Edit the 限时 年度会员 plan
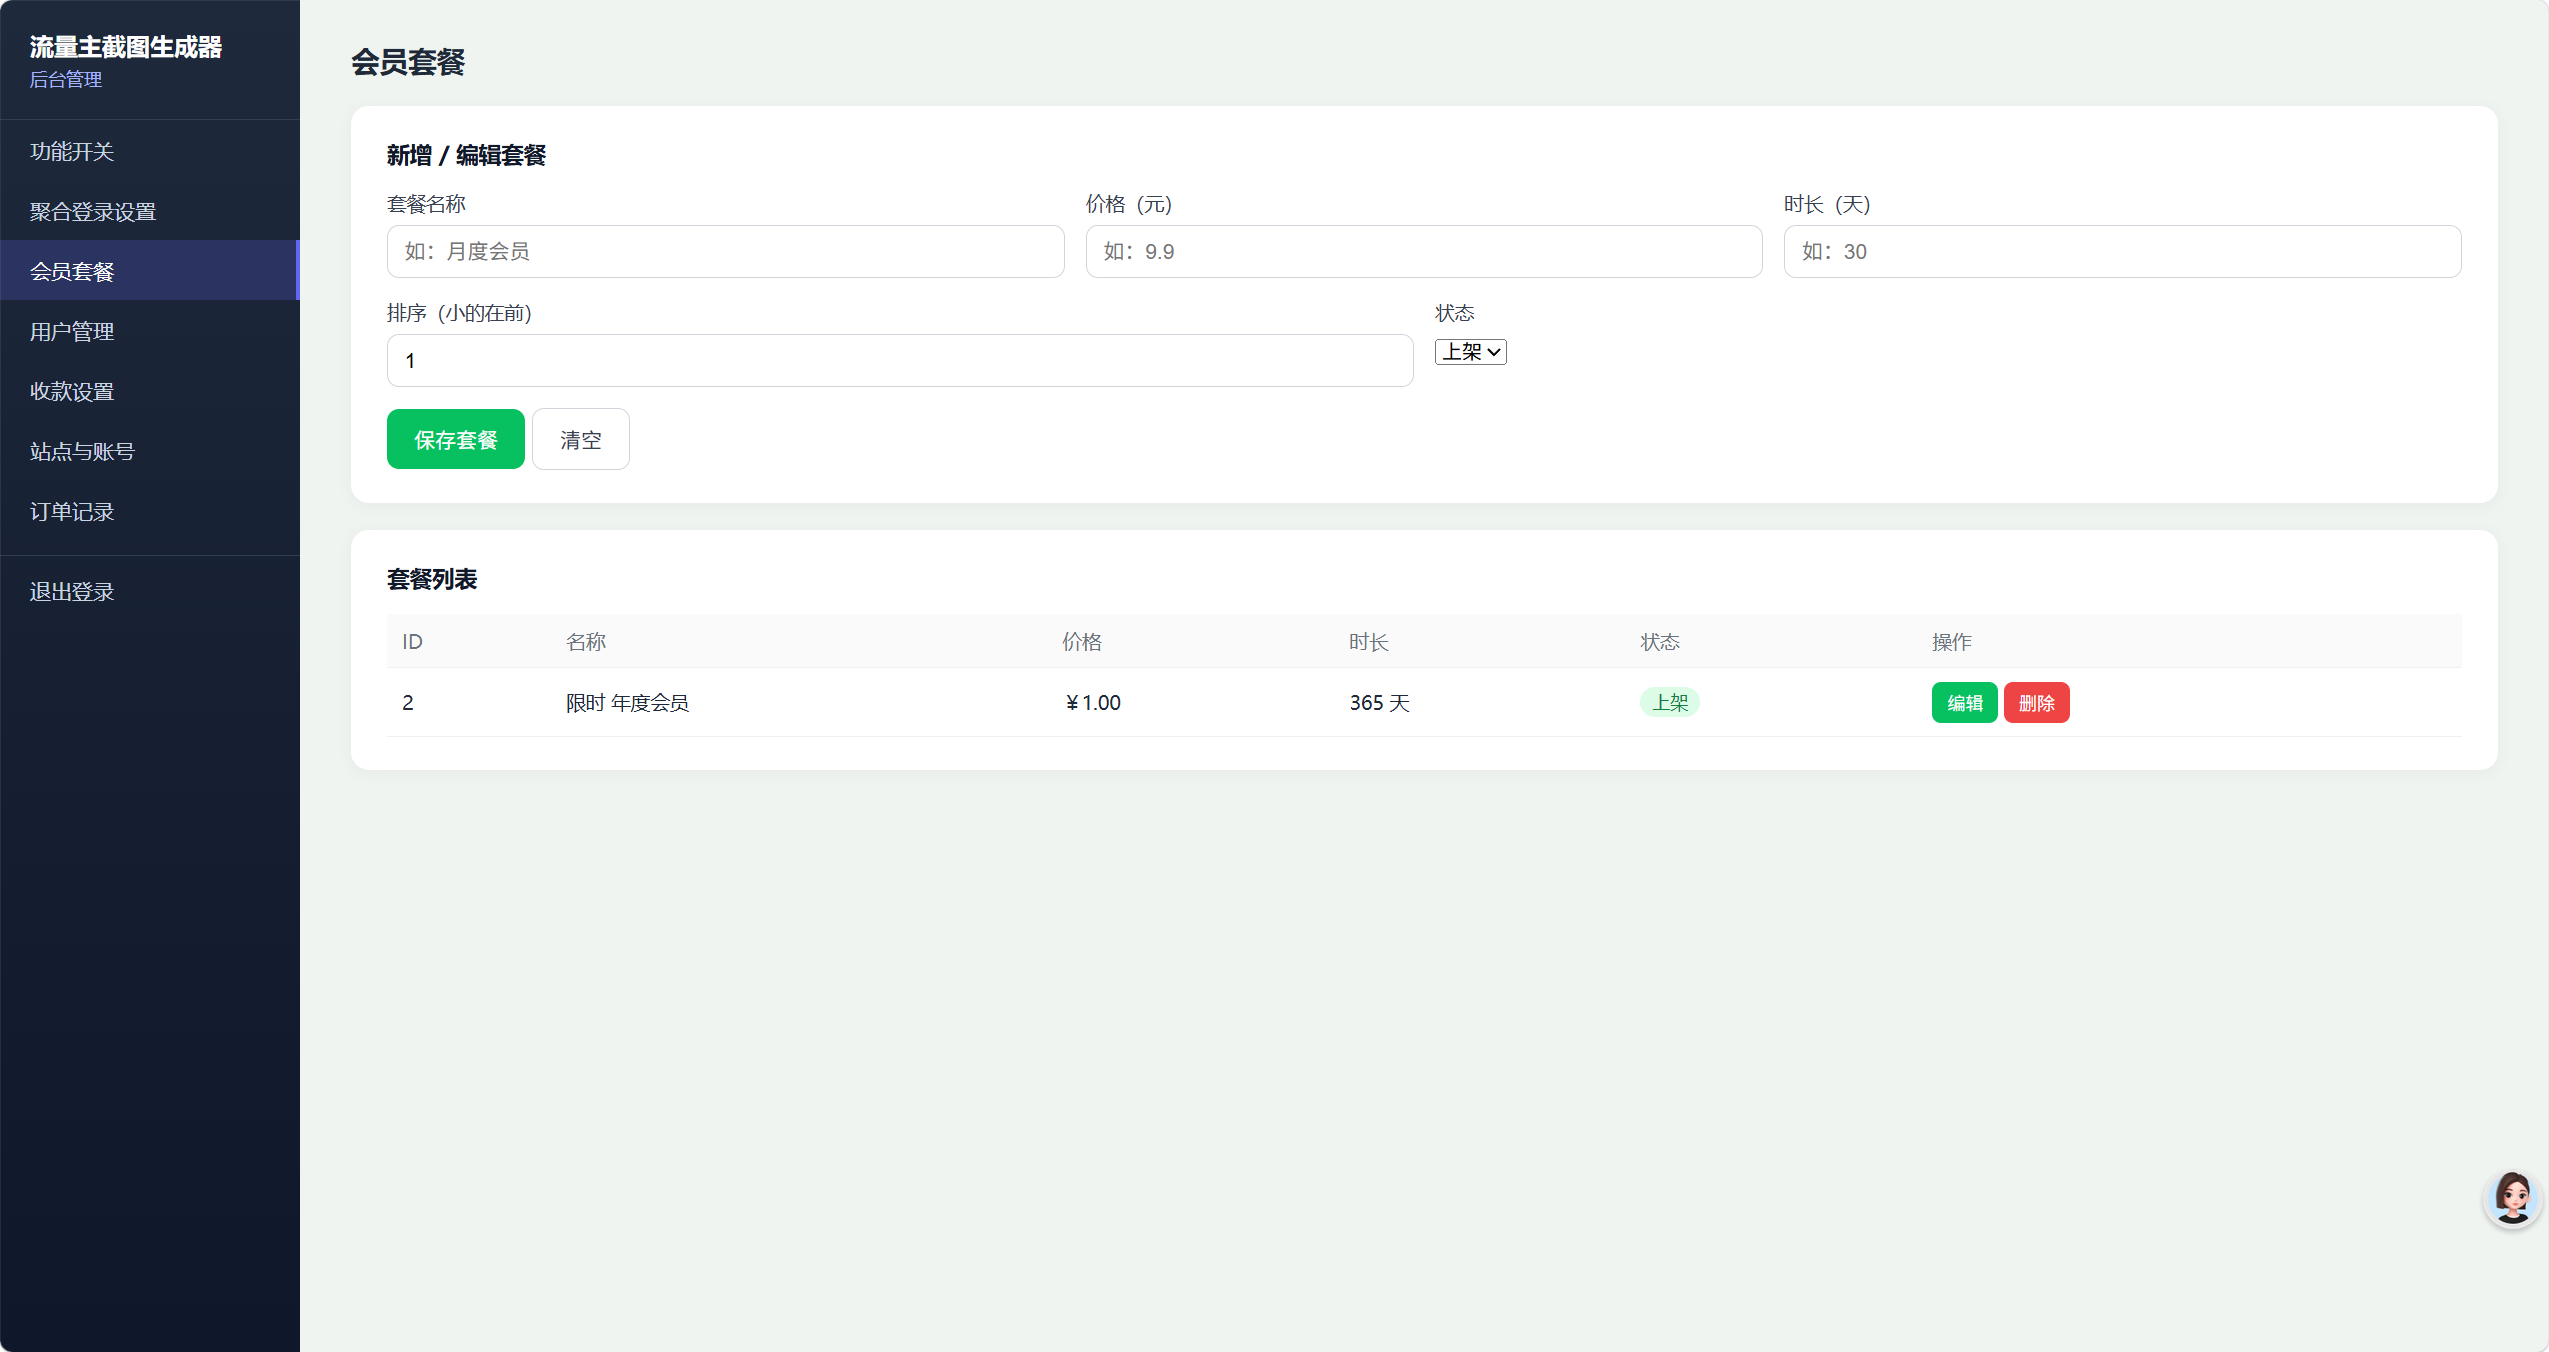 tap(1964, 703)
